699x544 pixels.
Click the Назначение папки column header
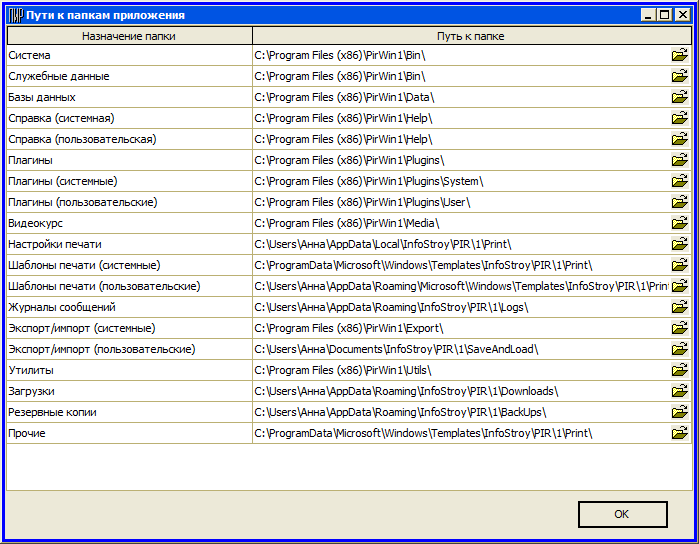tap(129, 35)
